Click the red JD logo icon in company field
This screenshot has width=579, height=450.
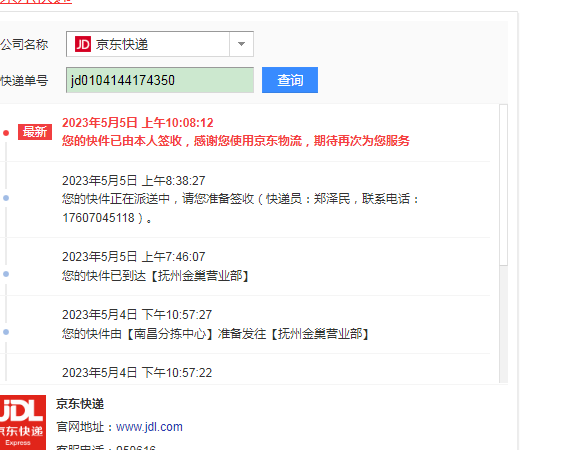tap(83, 44)
